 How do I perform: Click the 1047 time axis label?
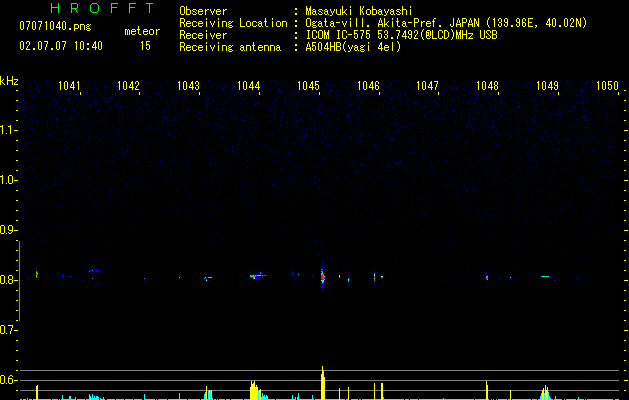427,86
